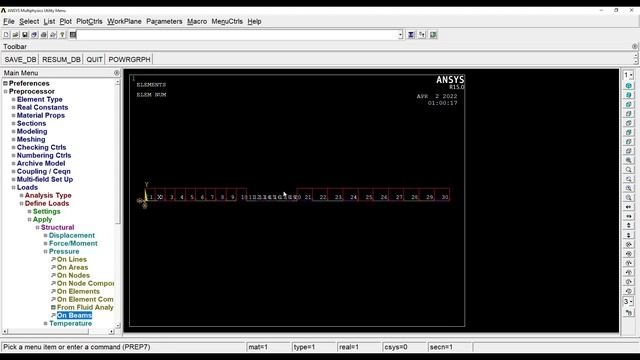Click the Dynamic Model Mode icon
The width and height of the screenshot is (640, 360).
click(x=629, y=313)
